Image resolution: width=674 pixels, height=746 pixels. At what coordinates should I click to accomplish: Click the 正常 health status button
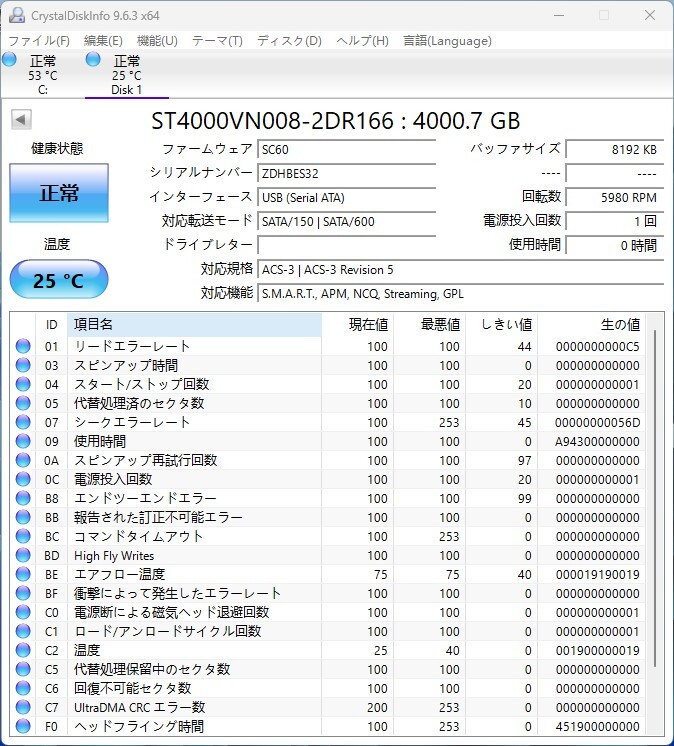pyautogui.click(x=59, y=193)
